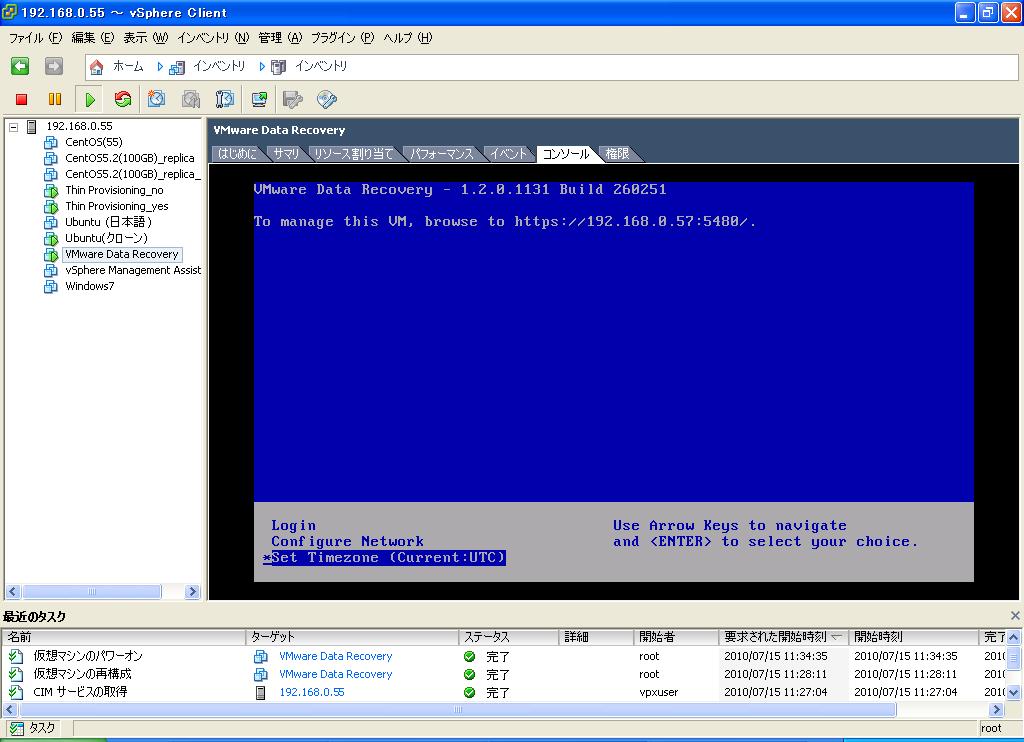Click the forward navigation arrow
Screen dimensions: 1024x742
(x=54, y=66)
